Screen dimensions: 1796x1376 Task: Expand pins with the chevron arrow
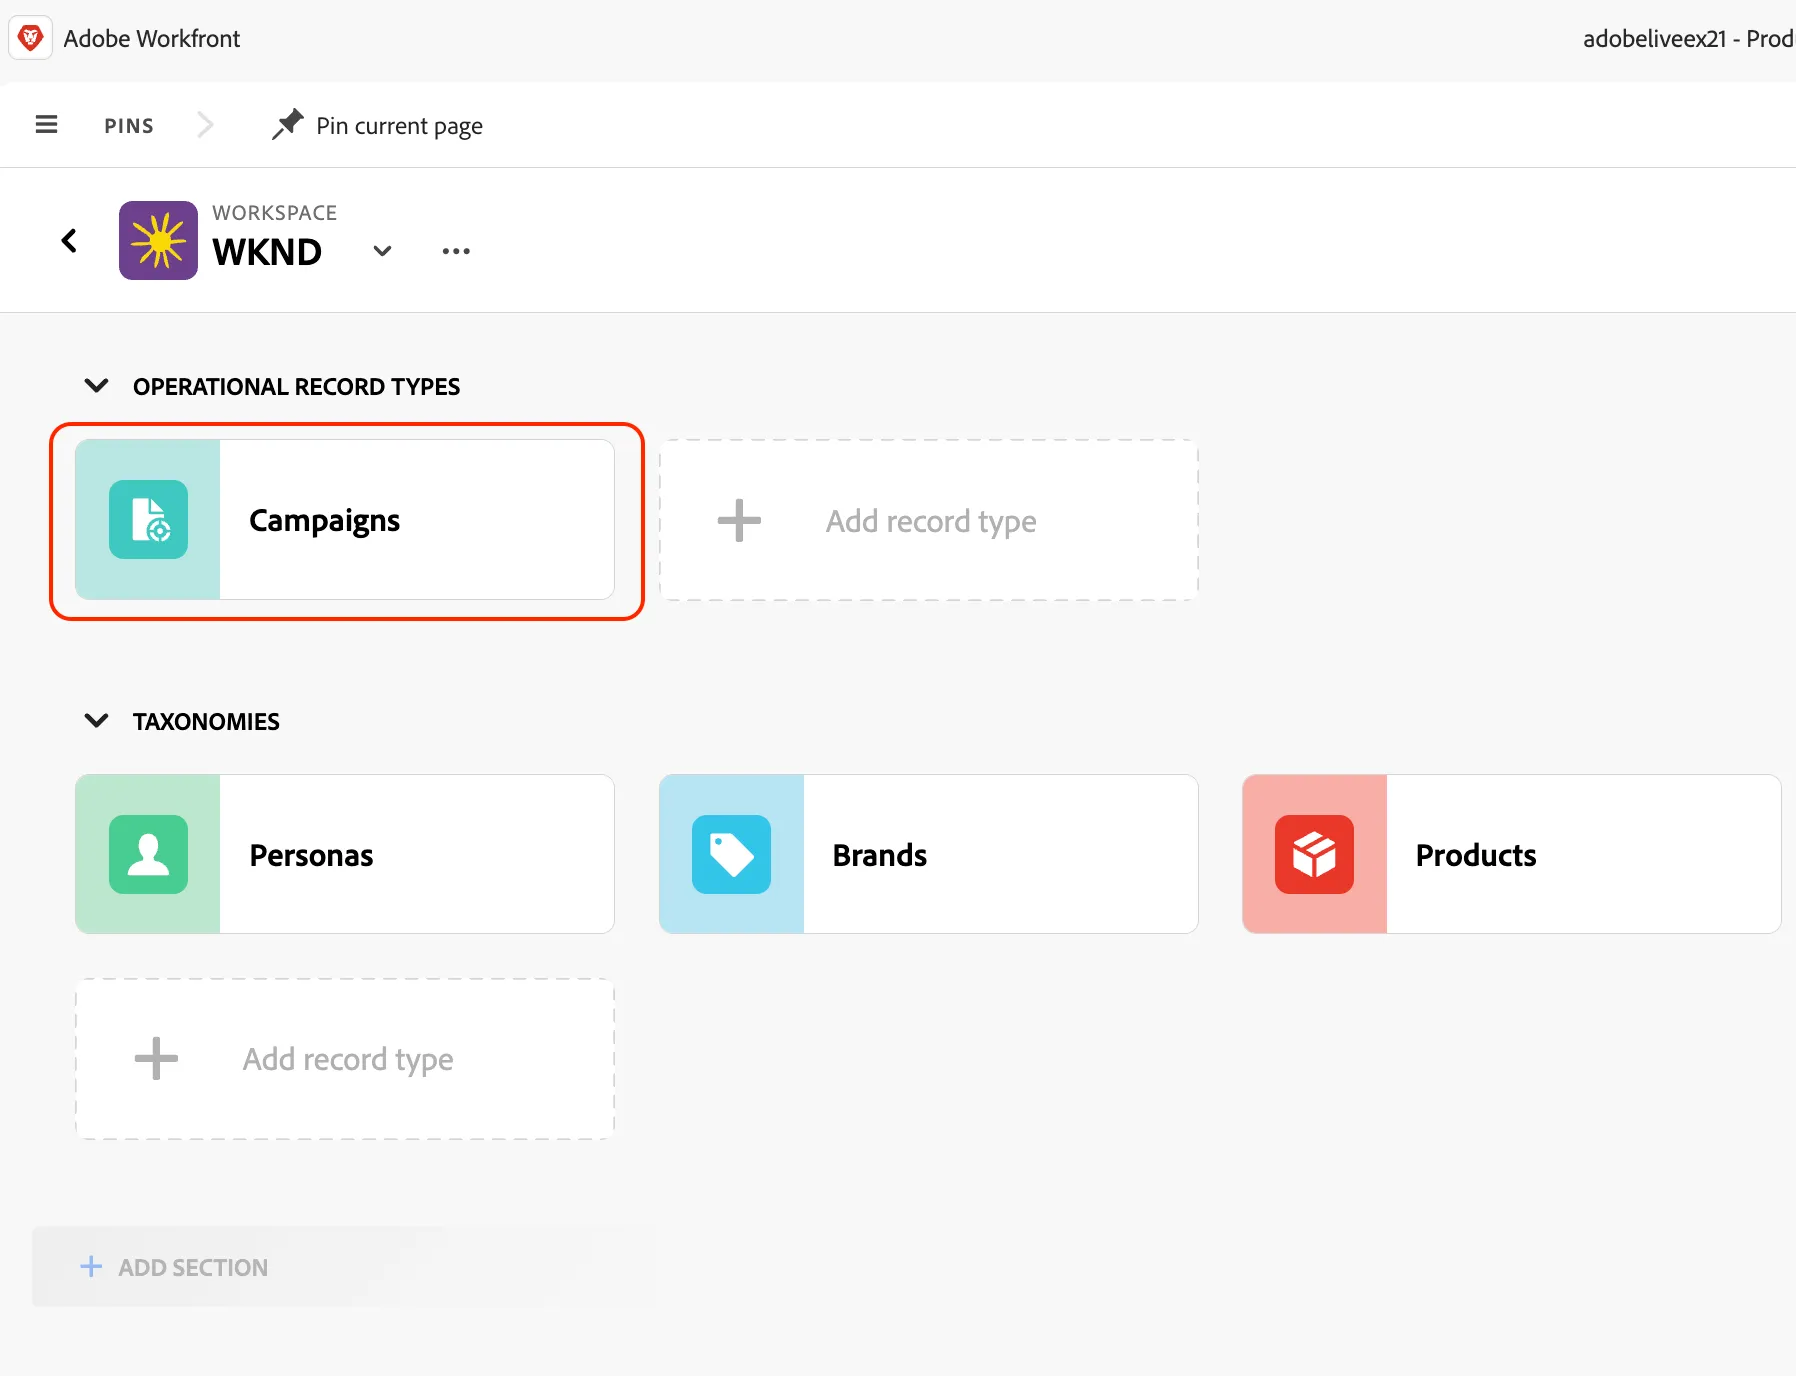point(205,125)
